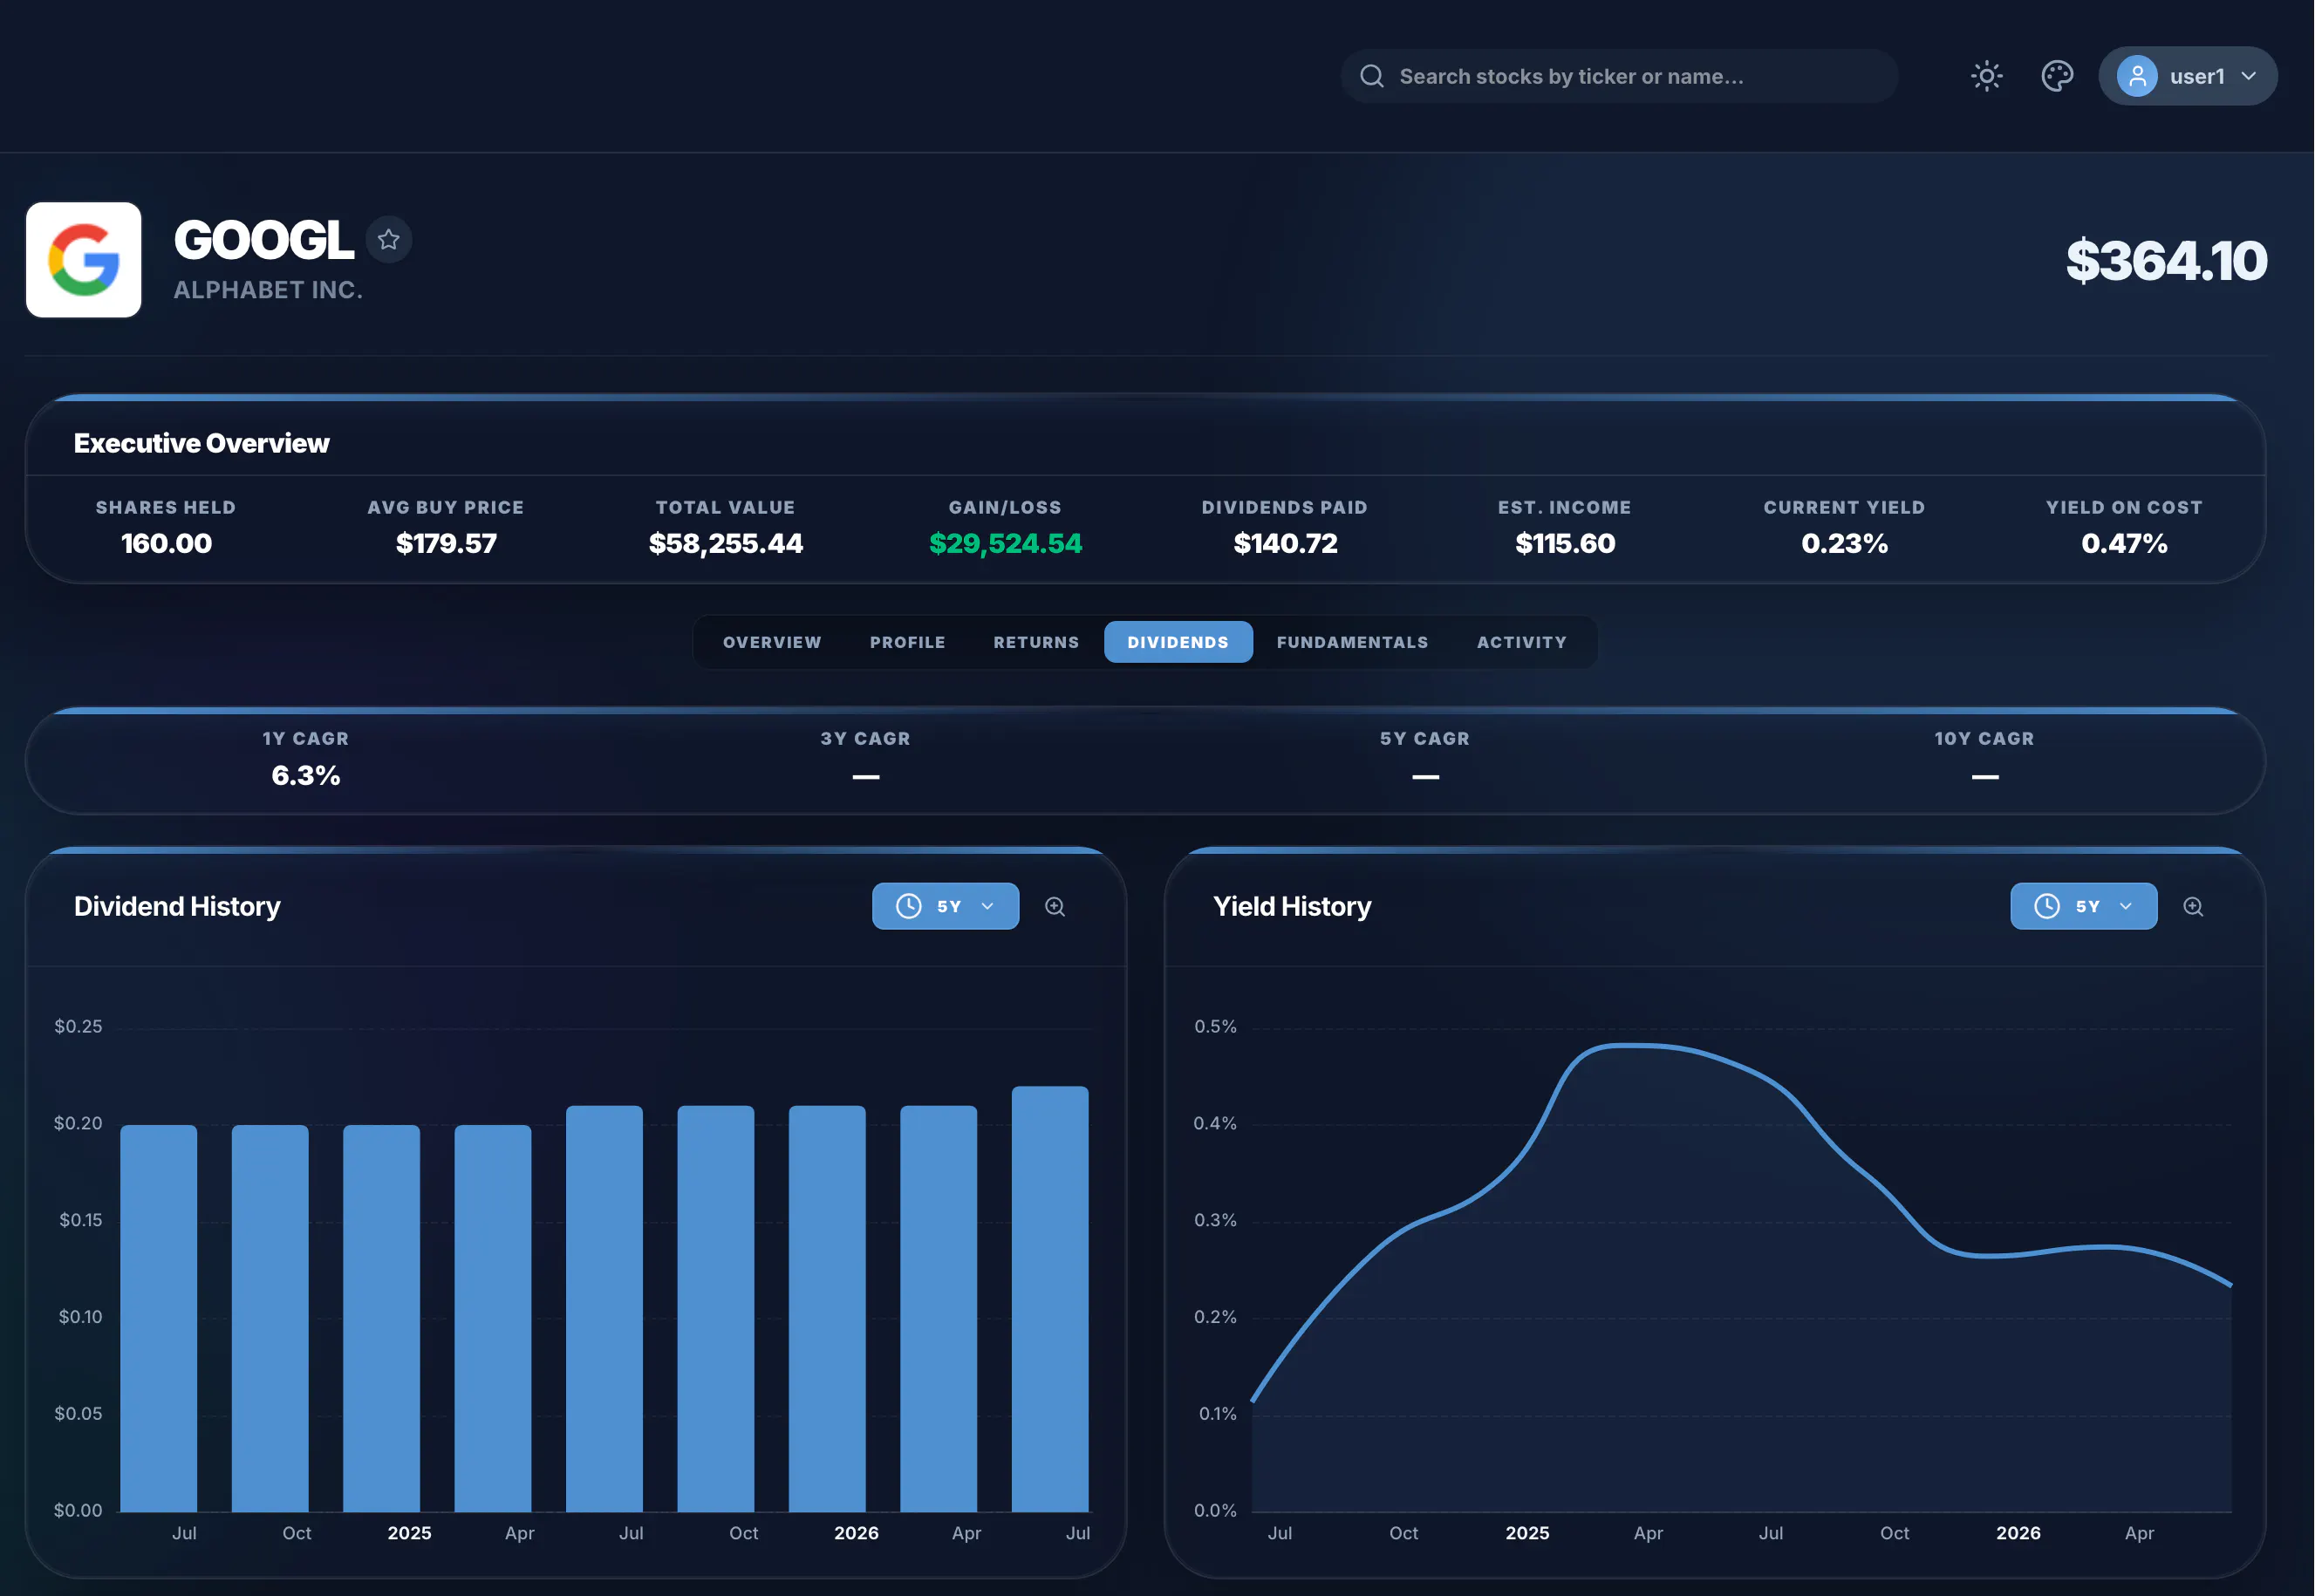The image size is (2315, 1596).
Task: Click the first dividend bar above Jul
Action: pyautogui.click(x=158, y=1318)
